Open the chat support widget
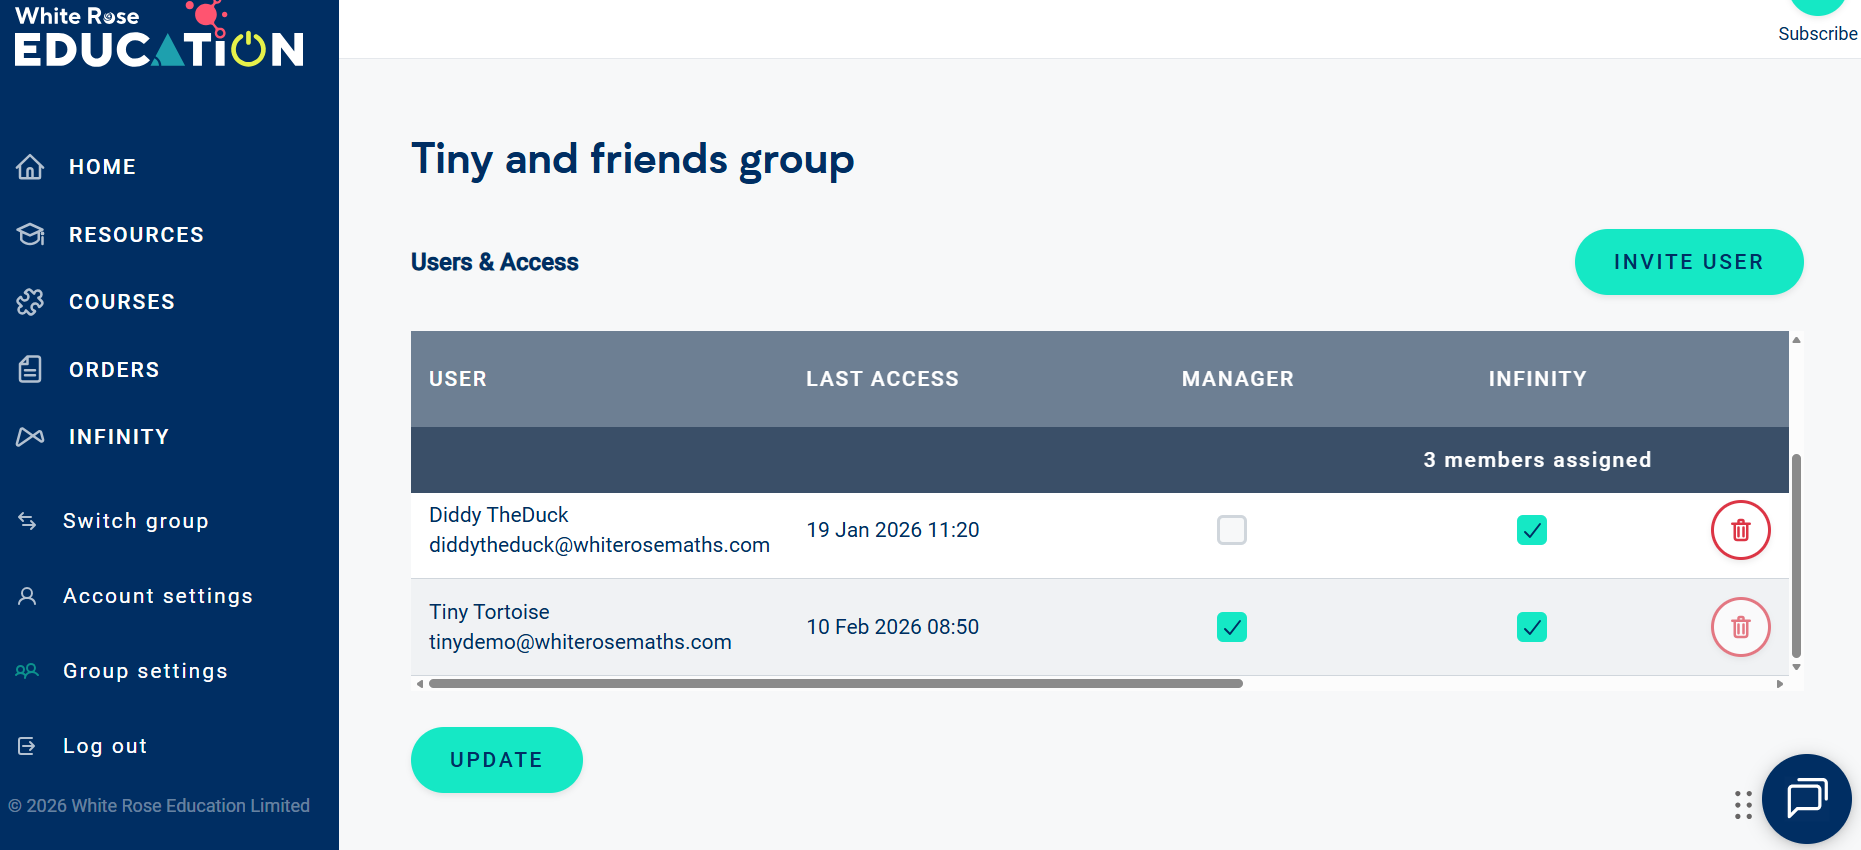This screenshot has height=850, width=1861. pos(1806,798)
